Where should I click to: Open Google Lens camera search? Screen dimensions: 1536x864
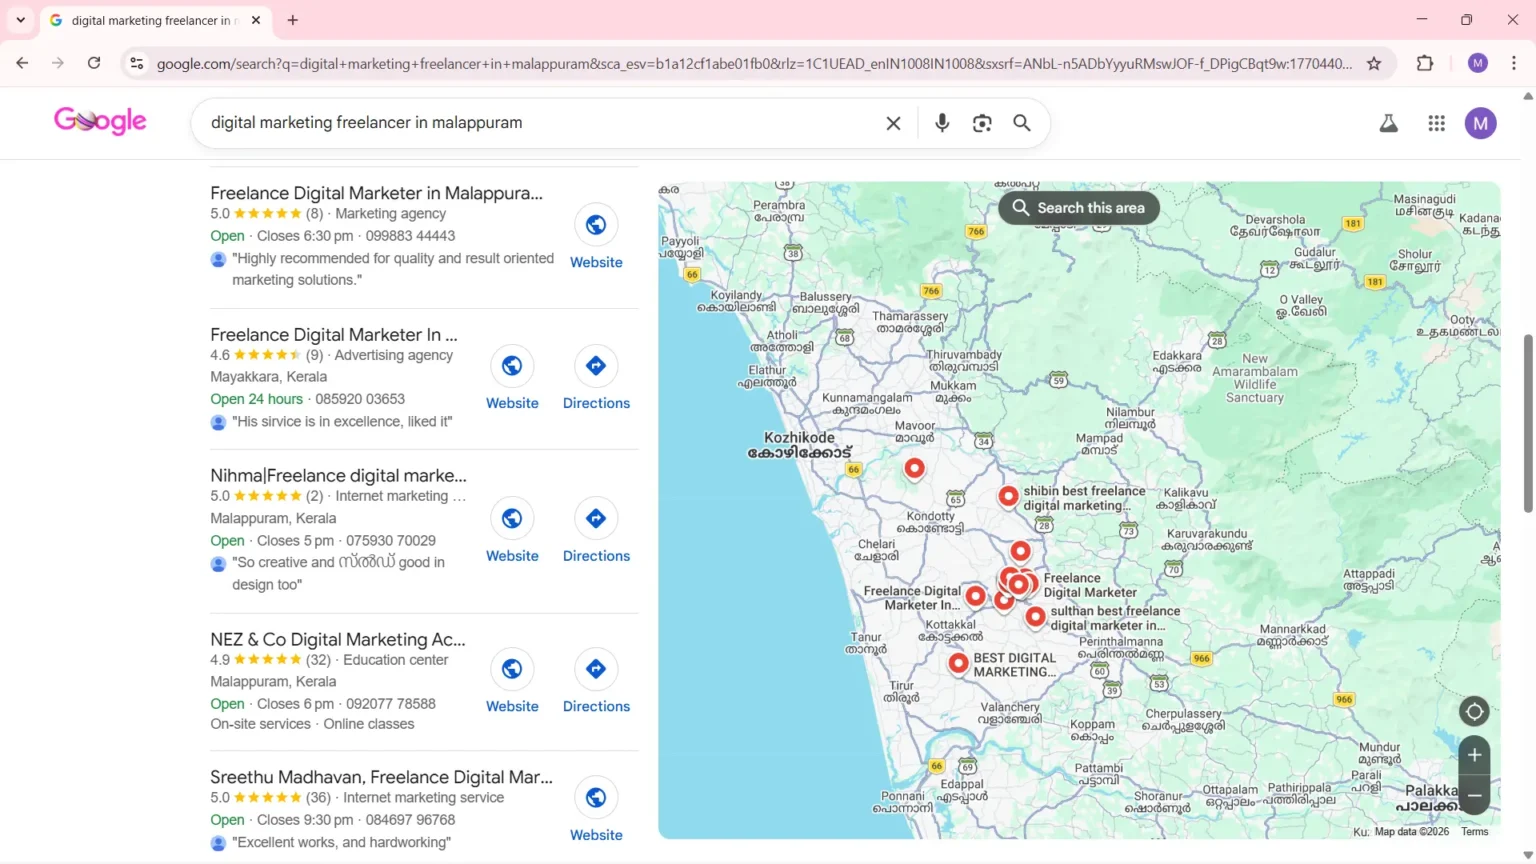[x=981, y=122]
